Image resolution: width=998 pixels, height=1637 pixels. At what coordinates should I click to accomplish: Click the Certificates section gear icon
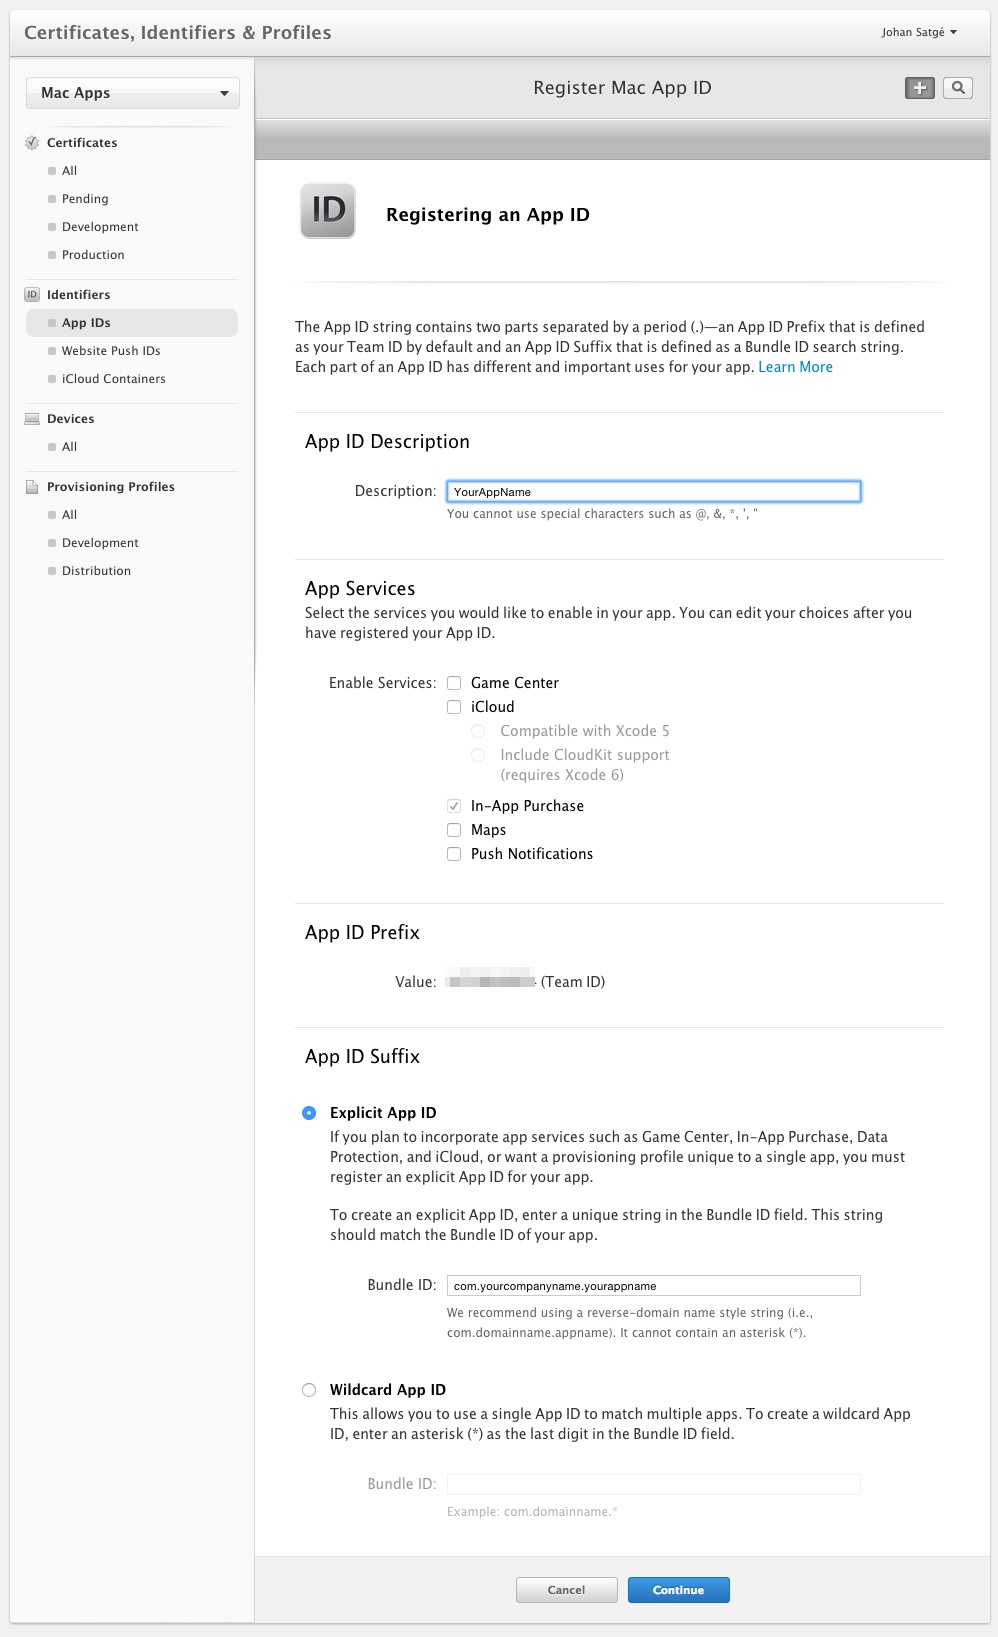click(32, 143)
